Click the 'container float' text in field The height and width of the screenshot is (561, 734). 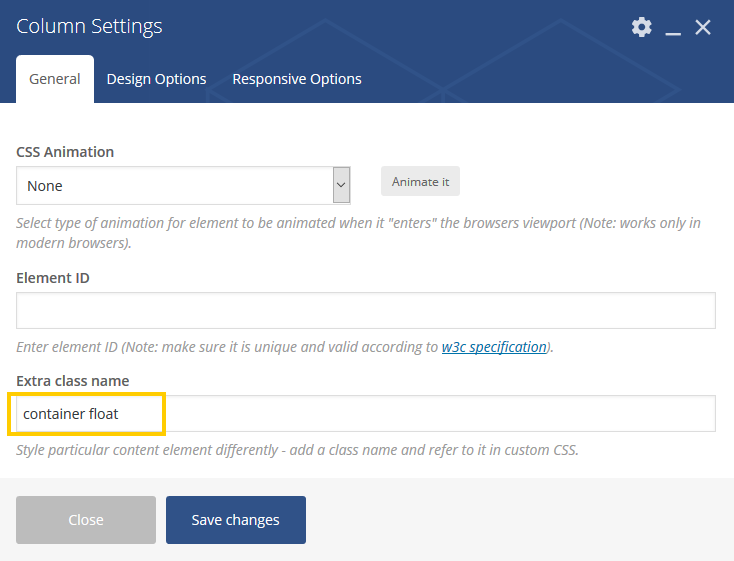point(71,414)
